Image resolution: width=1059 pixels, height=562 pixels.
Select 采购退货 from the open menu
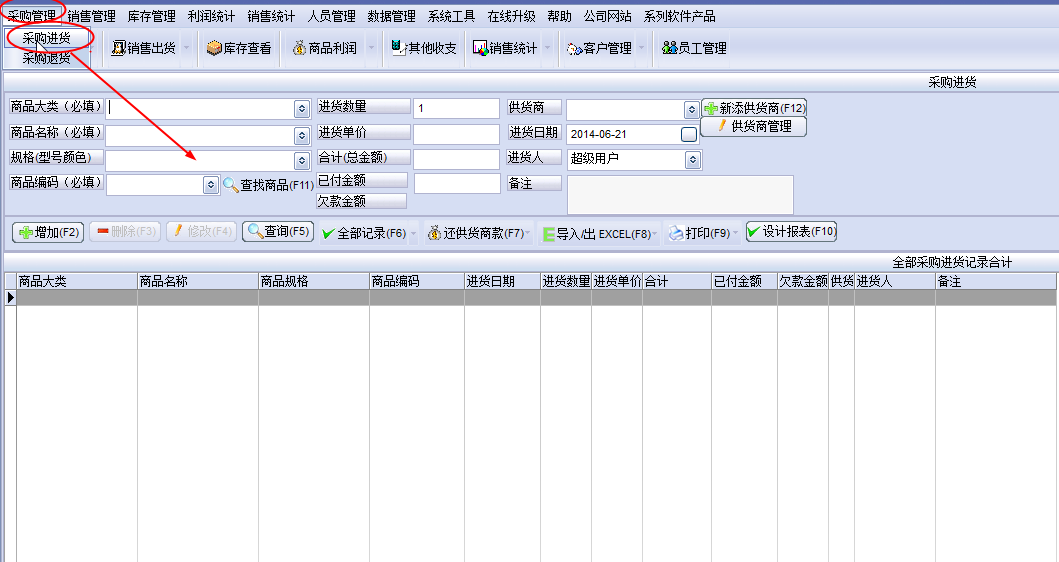46,59
